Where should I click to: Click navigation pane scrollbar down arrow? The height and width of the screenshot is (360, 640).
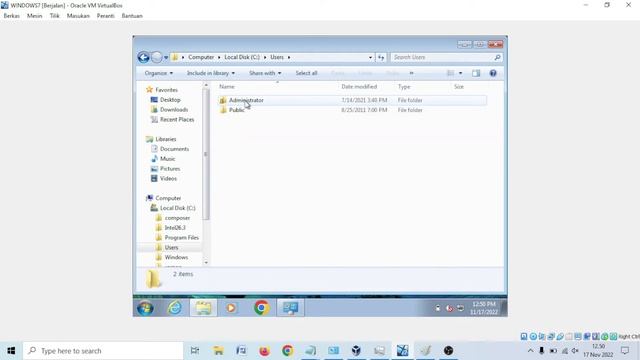pos(206,262)
